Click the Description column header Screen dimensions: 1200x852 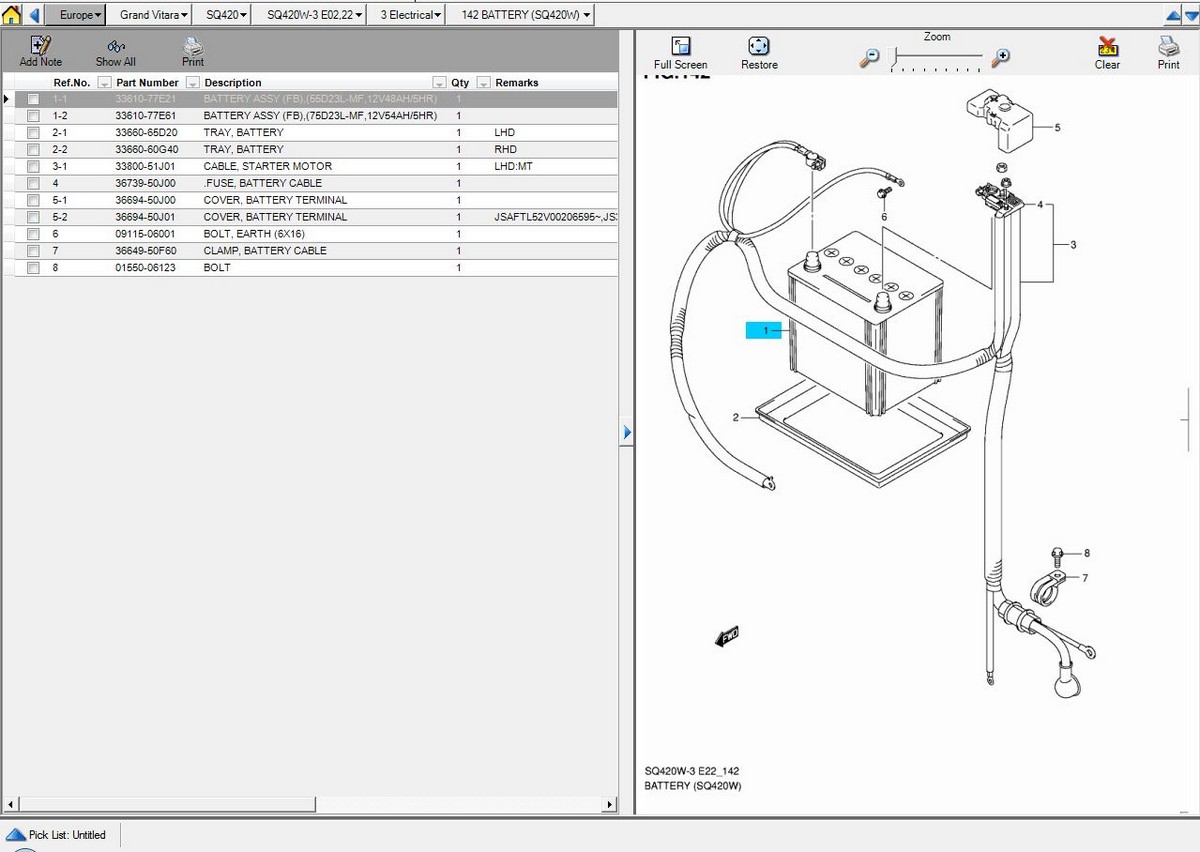click(233, 83)
